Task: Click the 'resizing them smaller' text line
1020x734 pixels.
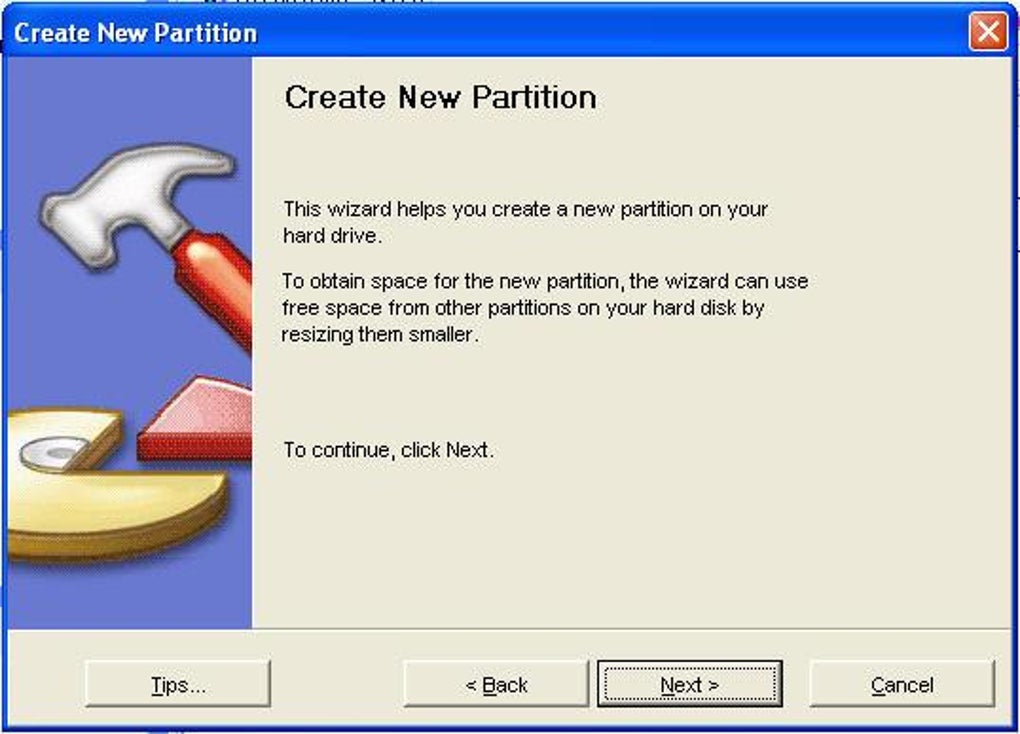Action: (x=380, y=335)
